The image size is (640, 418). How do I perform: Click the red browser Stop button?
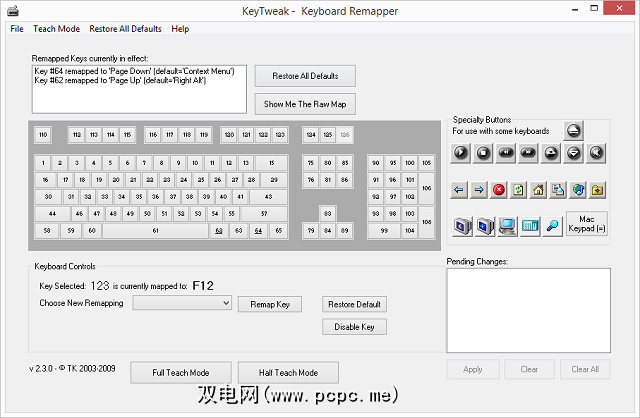coord(498,189)
